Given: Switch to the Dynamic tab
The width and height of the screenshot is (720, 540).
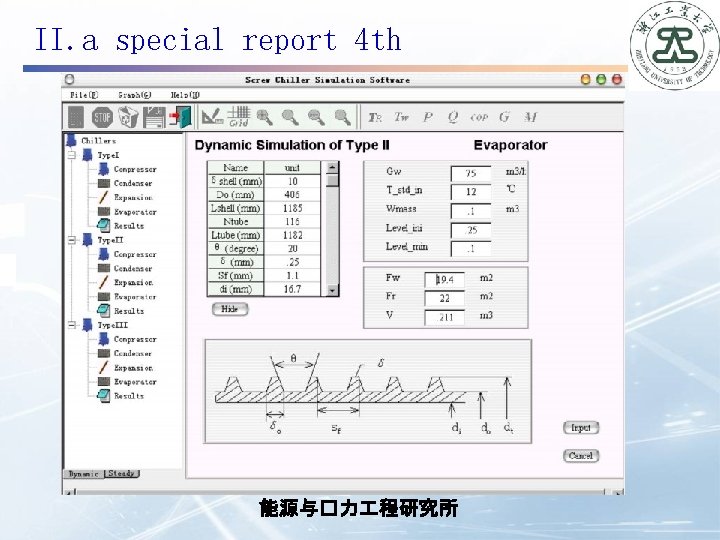Looking at the screenshot, I should tap(84, 473).
